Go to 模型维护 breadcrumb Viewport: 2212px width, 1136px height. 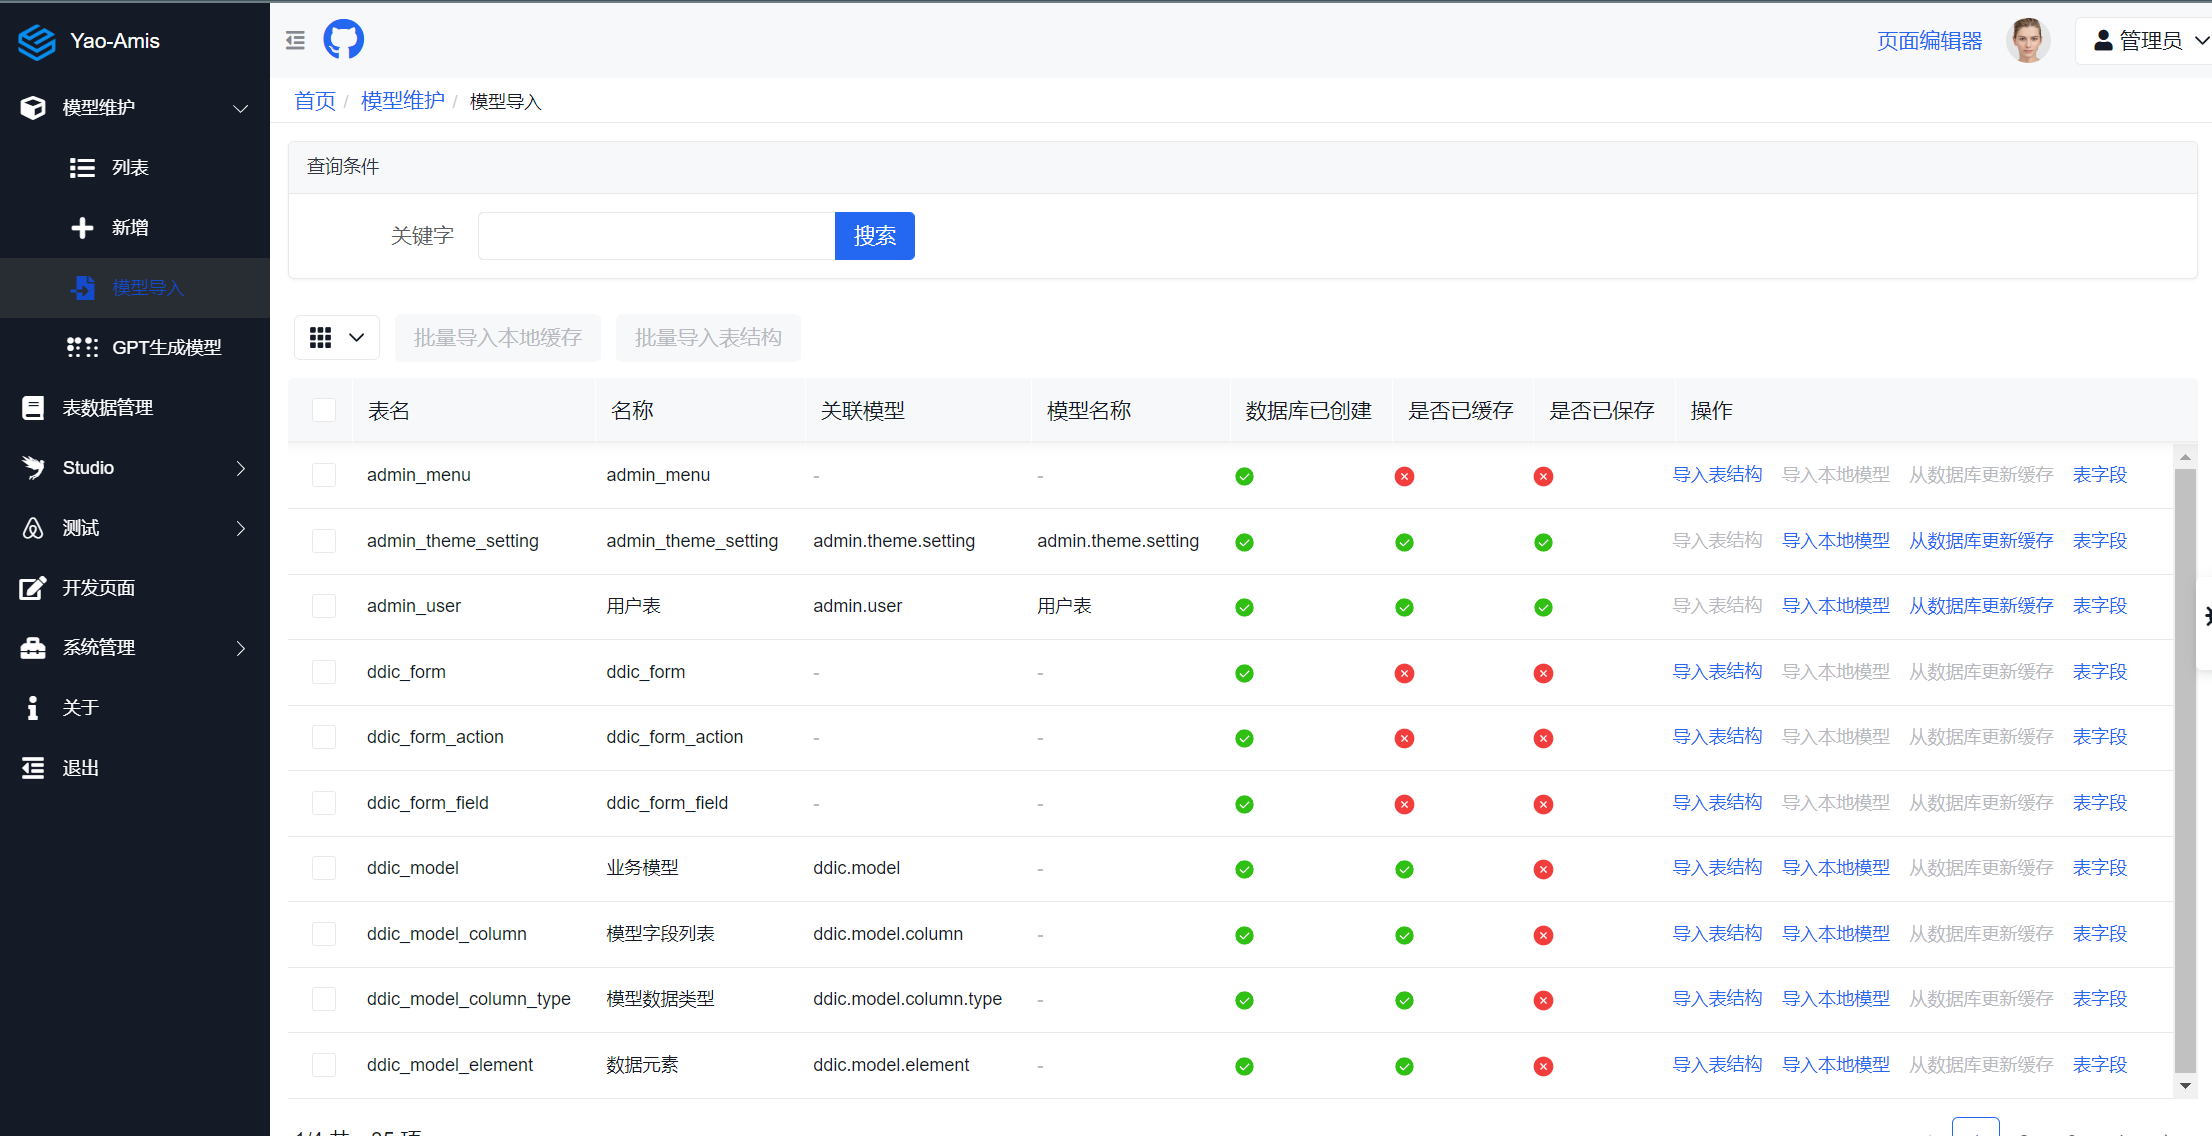point(402,101)
